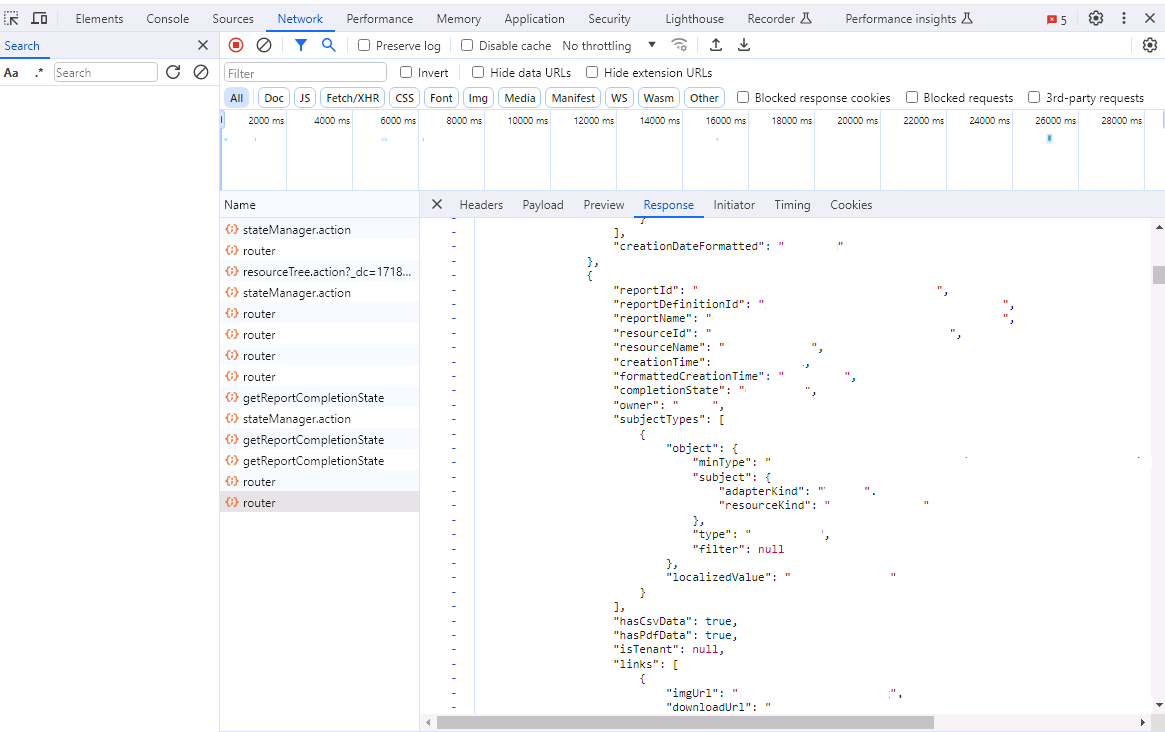
Task: Open the Timing tab
Action: [792, 204]
